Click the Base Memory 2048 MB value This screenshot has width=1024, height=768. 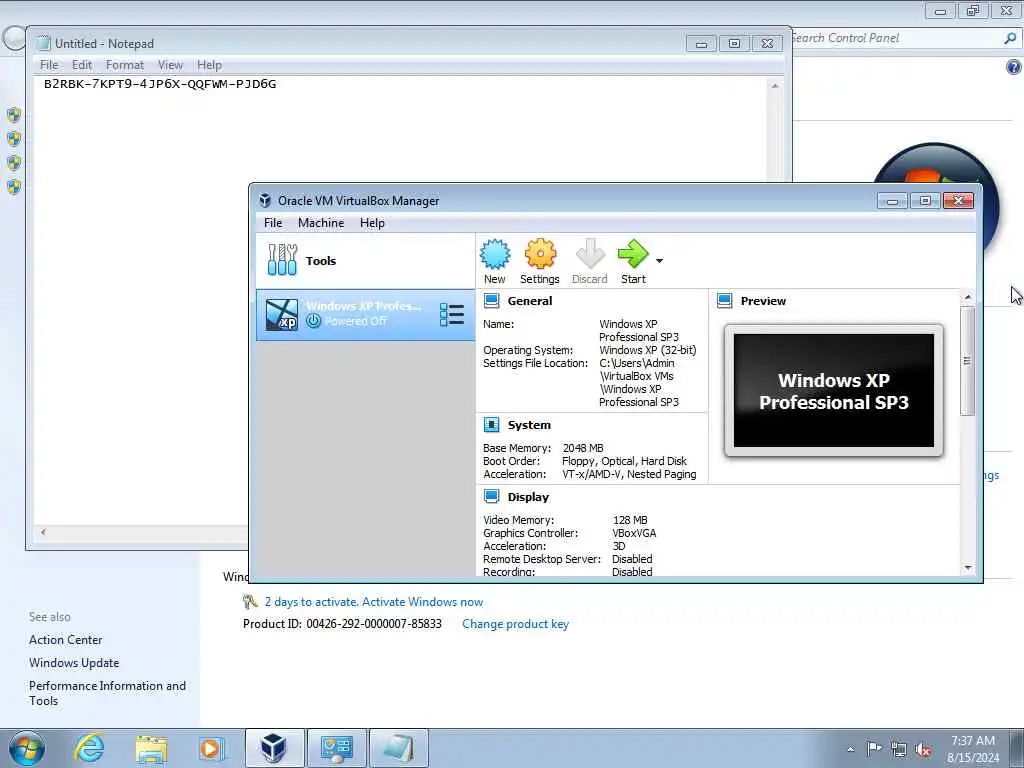point(583,448)
